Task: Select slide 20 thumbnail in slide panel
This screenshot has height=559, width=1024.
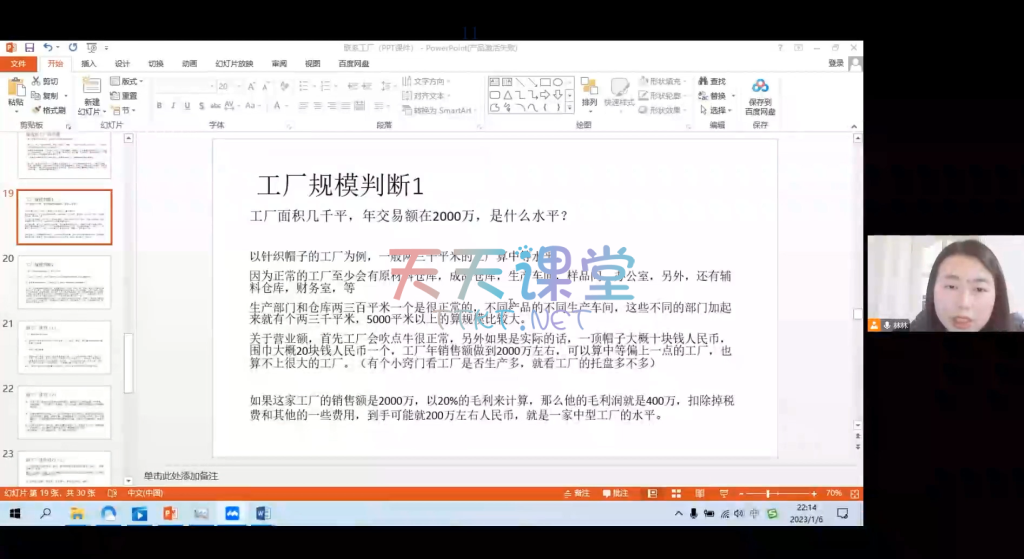Action: [x=64, y=281]
